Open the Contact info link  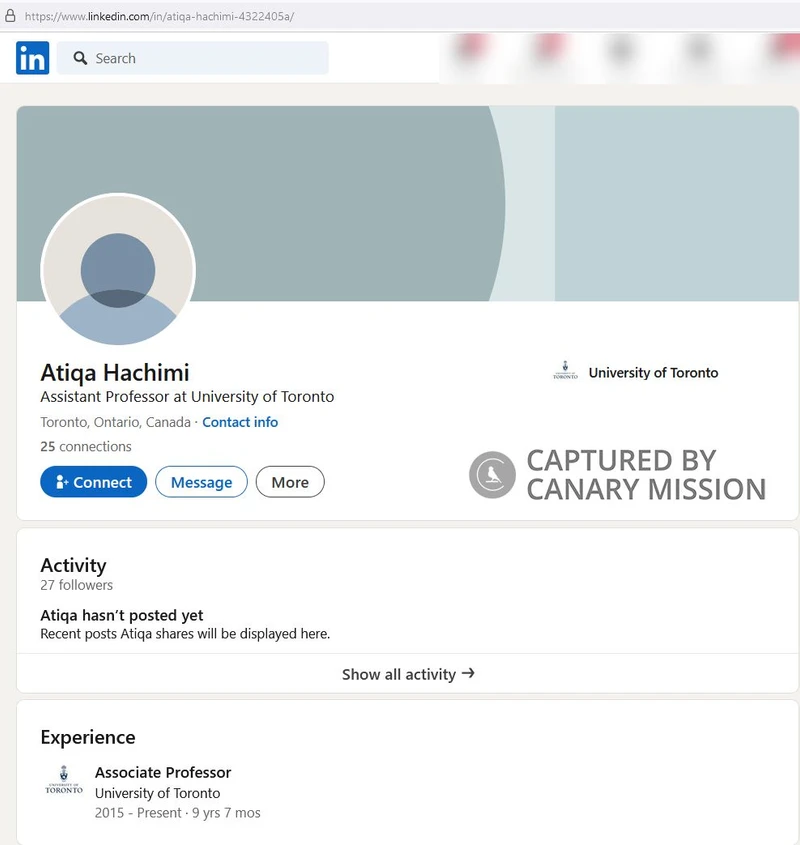pos(240,422)
